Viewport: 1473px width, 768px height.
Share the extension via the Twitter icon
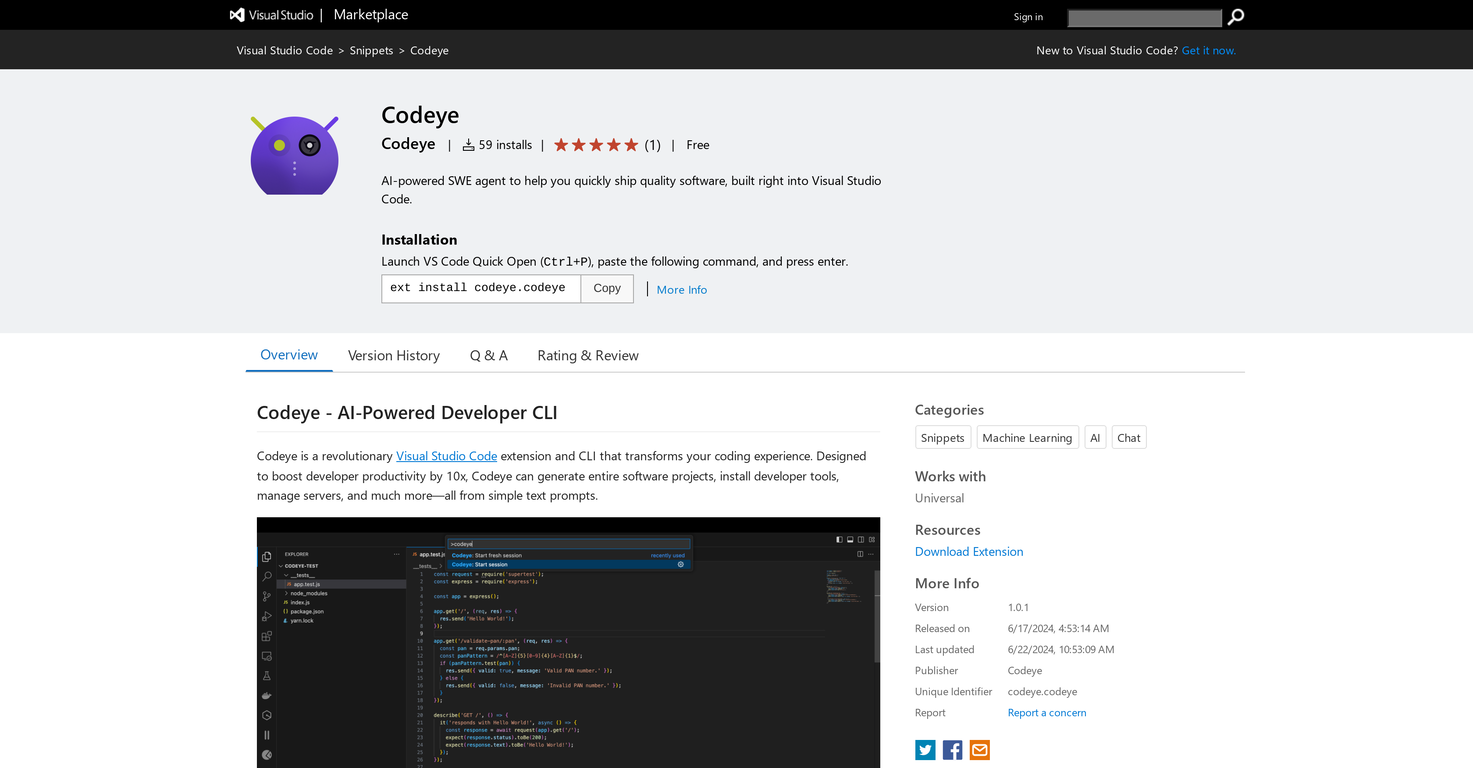924,749
